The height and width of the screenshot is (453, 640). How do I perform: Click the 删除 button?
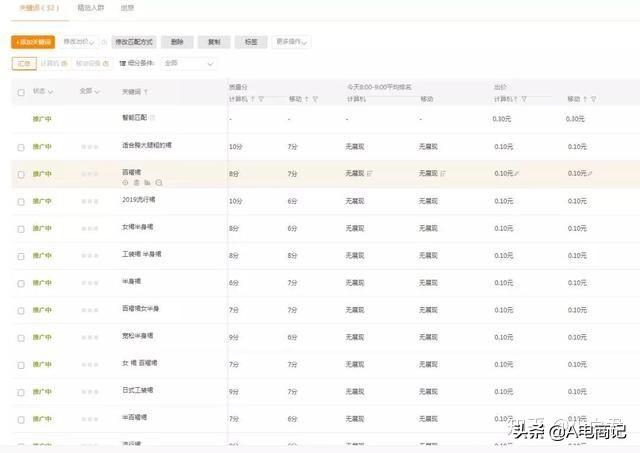177,42
